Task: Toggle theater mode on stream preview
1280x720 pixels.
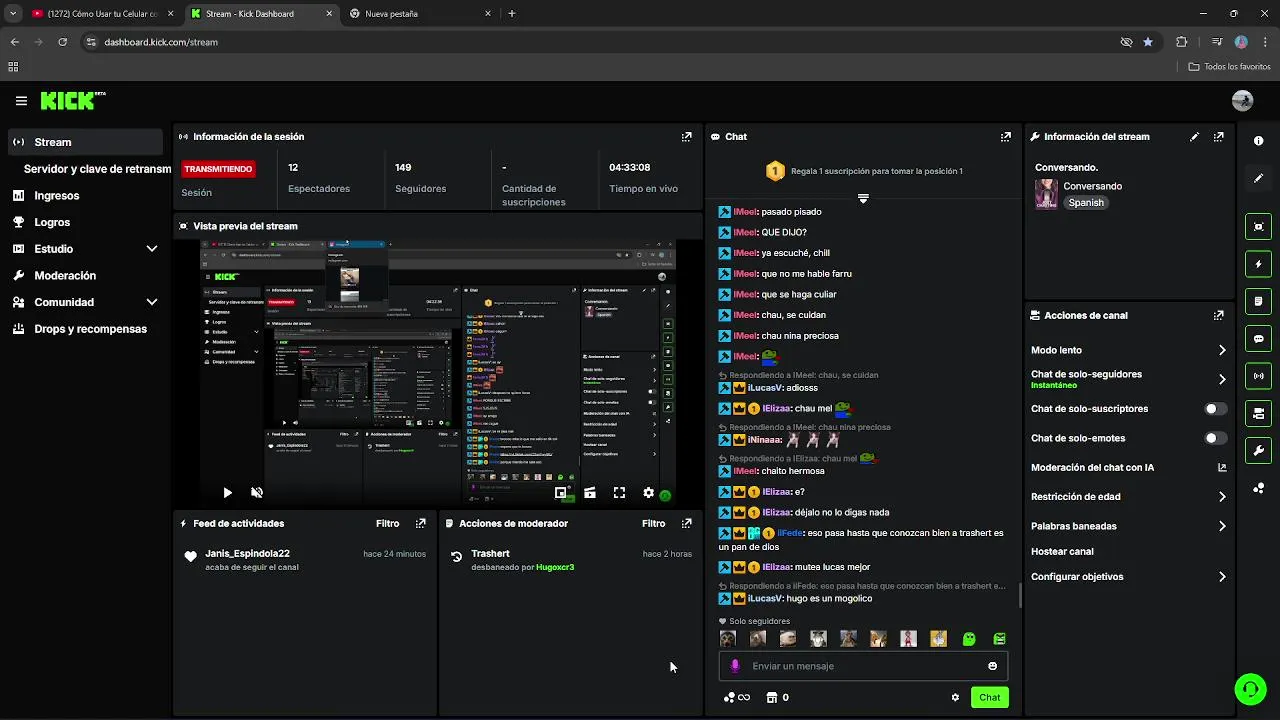Action: point(590,493)
